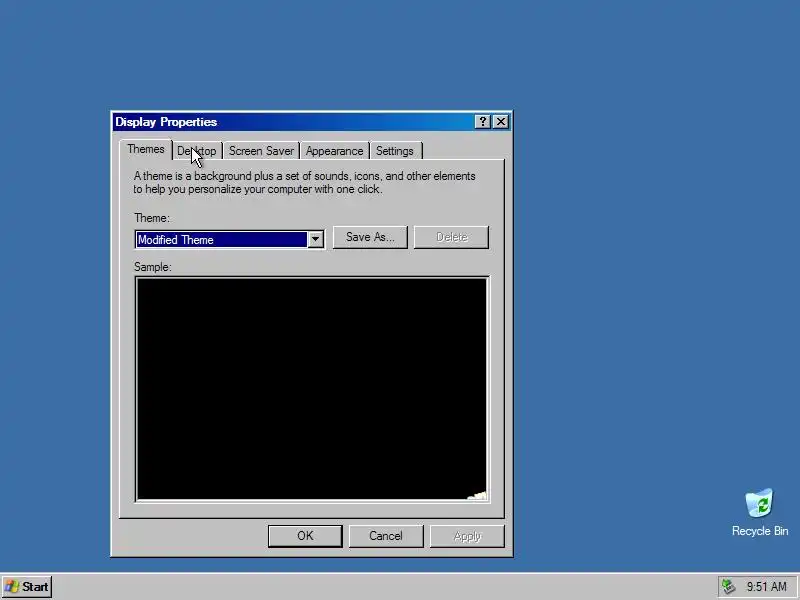Viewport: 800px width, 600px height.
Task: Click the help question mark button
Action: coord(482,122)
